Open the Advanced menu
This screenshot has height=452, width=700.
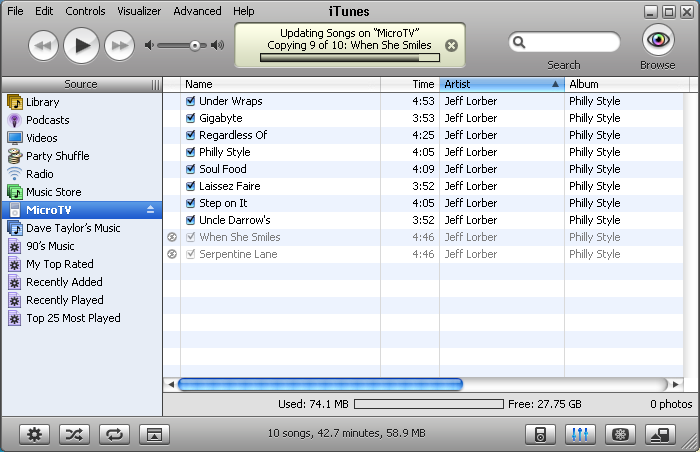[197, 11]
